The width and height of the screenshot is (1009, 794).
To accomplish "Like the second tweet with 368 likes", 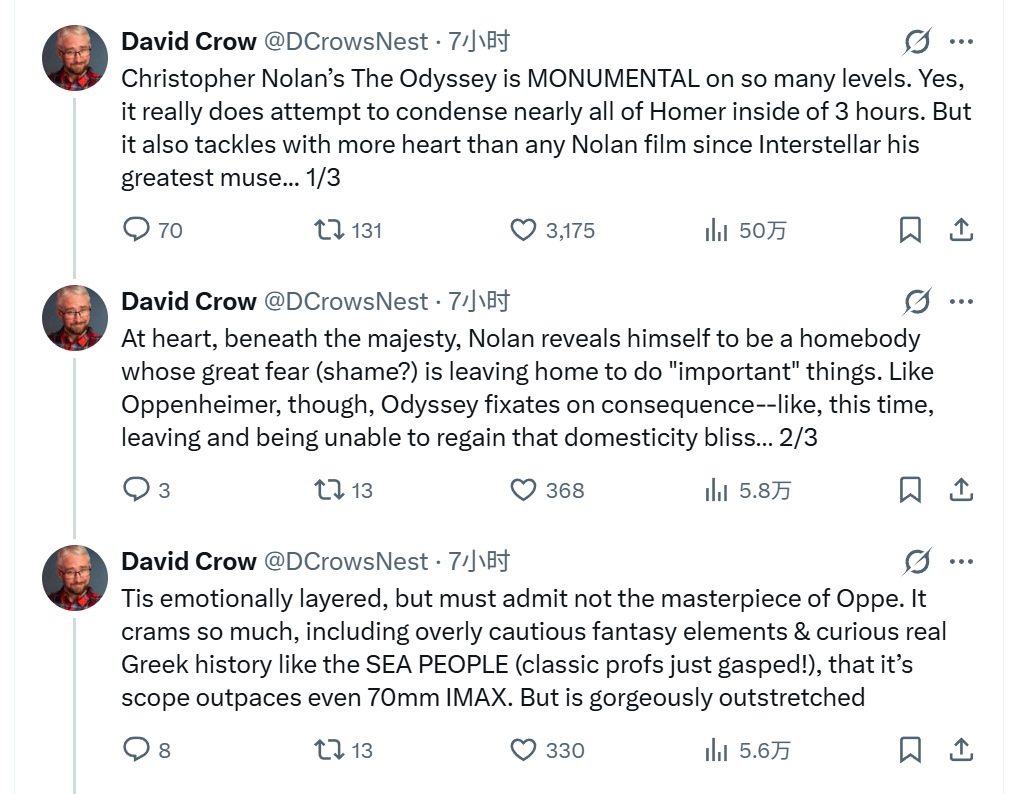I will pos(547,490).
